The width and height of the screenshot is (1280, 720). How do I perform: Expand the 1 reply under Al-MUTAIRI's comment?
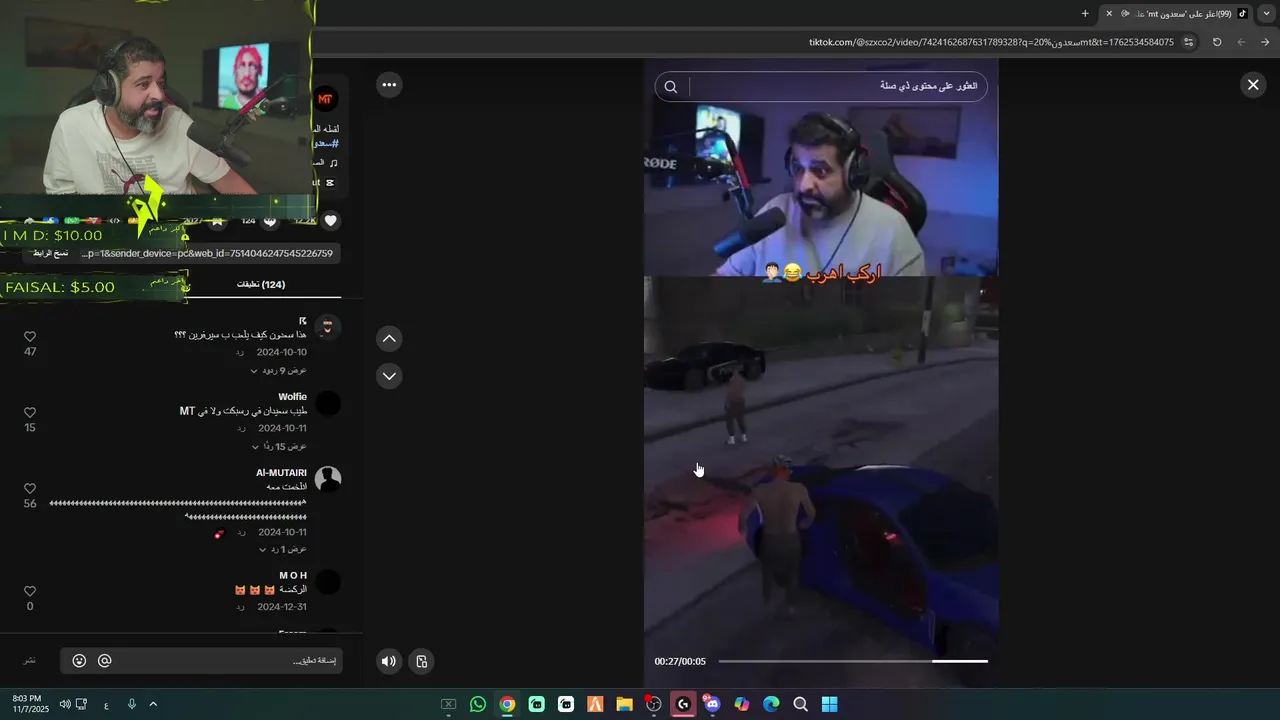pyautogui.click(x=282, y=550)
